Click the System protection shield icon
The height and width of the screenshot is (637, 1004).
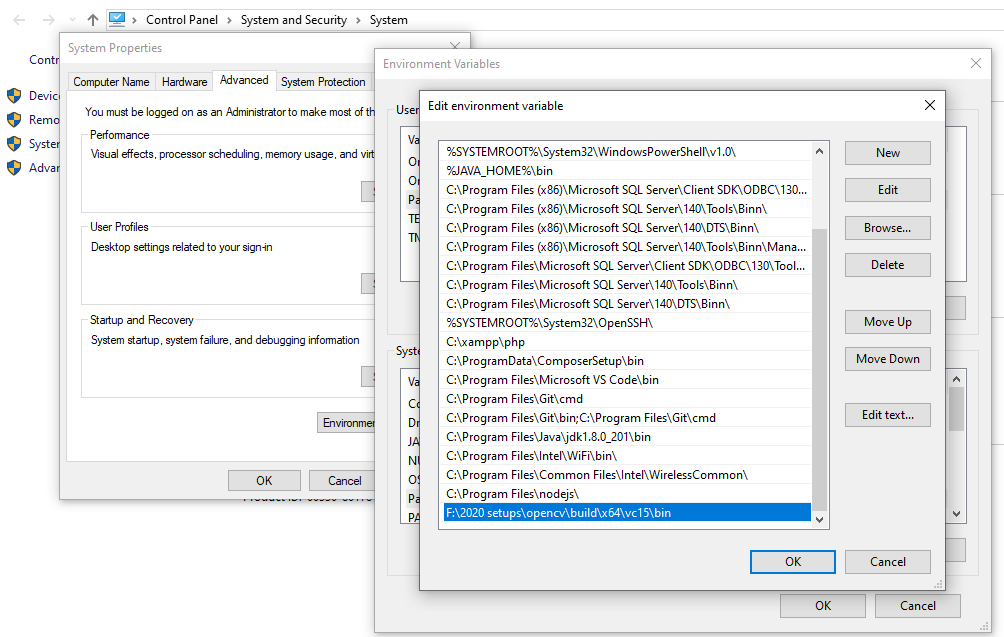[x=14, y=143]
